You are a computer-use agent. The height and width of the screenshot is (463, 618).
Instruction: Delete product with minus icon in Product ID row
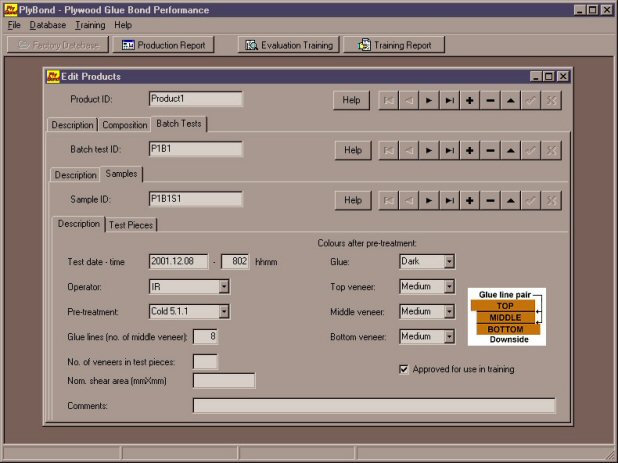490,100
